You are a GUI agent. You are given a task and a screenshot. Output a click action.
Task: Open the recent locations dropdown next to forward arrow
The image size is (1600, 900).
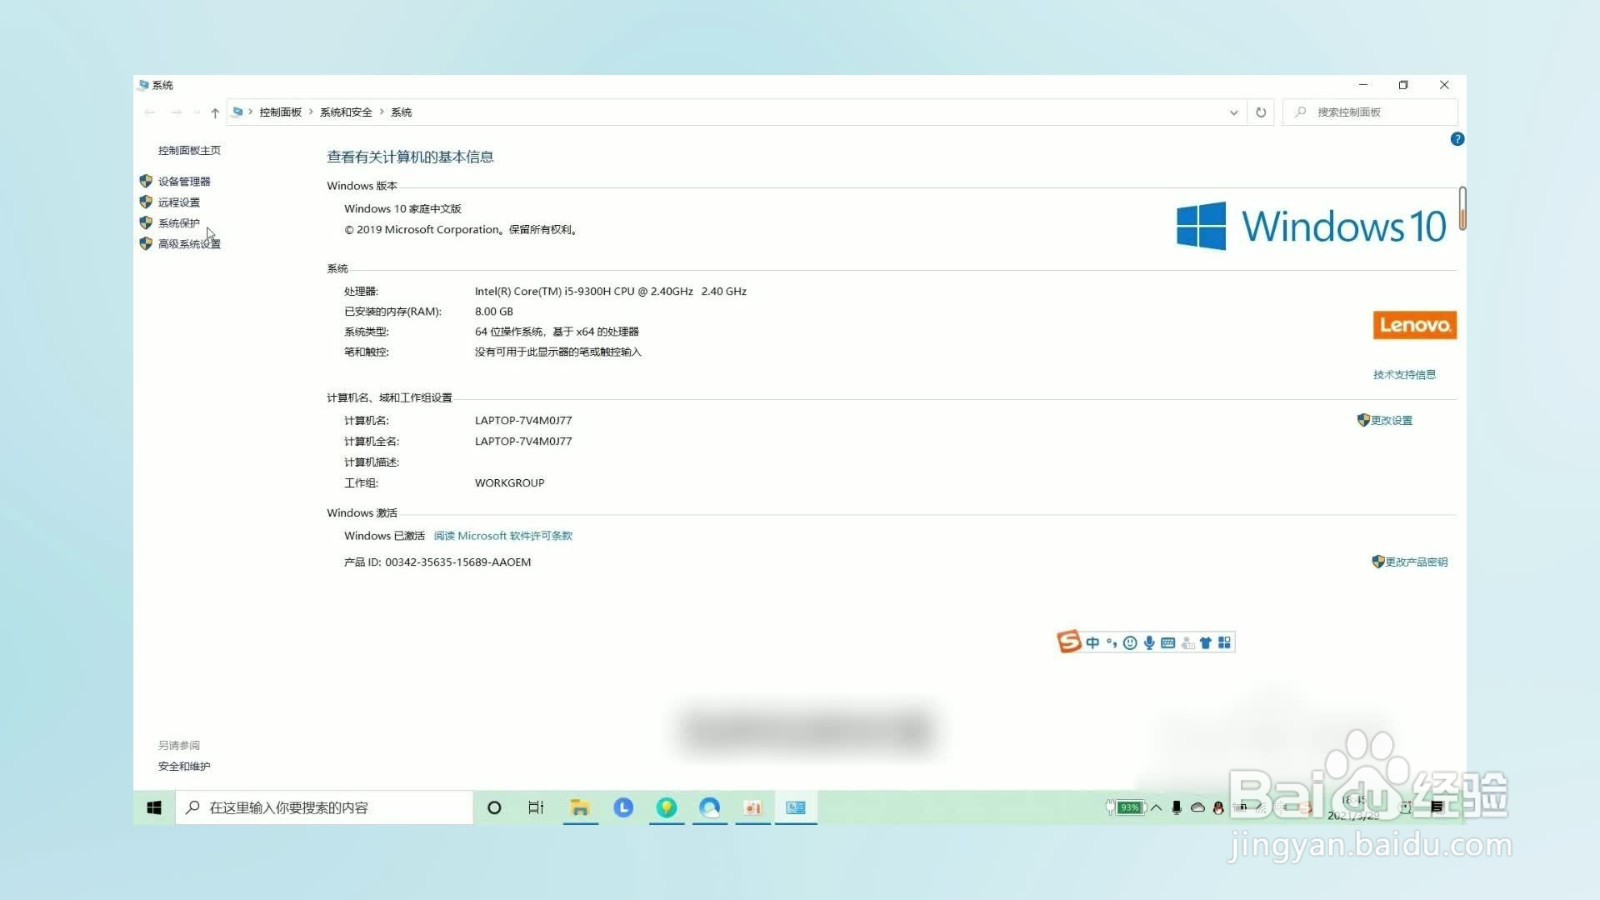196,112
